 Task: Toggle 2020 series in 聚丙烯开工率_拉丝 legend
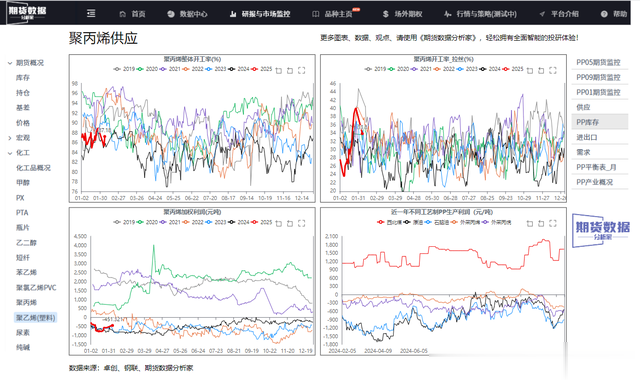coord(398,69)
